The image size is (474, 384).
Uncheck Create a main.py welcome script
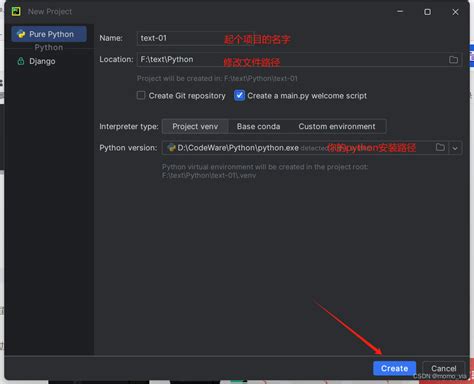coord(239,95)
